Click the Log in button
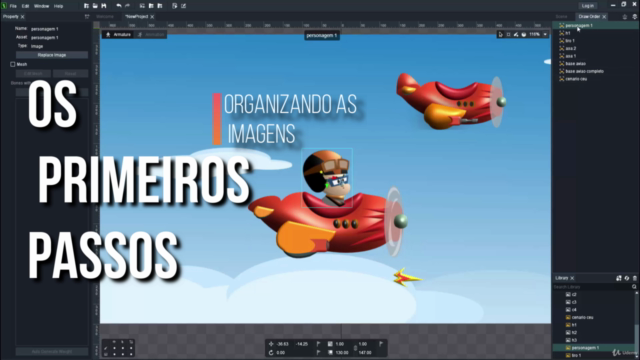 pos(588,6)
